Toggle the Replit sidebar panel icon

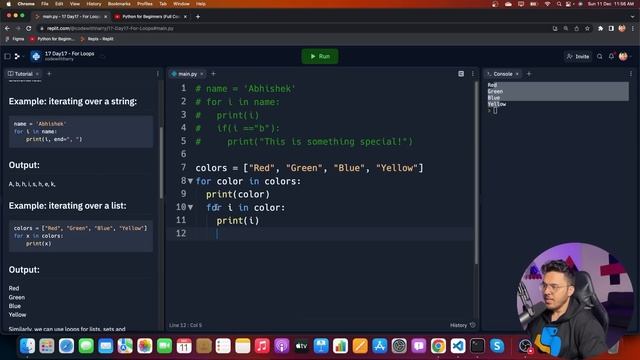click(x=7, y=56)
